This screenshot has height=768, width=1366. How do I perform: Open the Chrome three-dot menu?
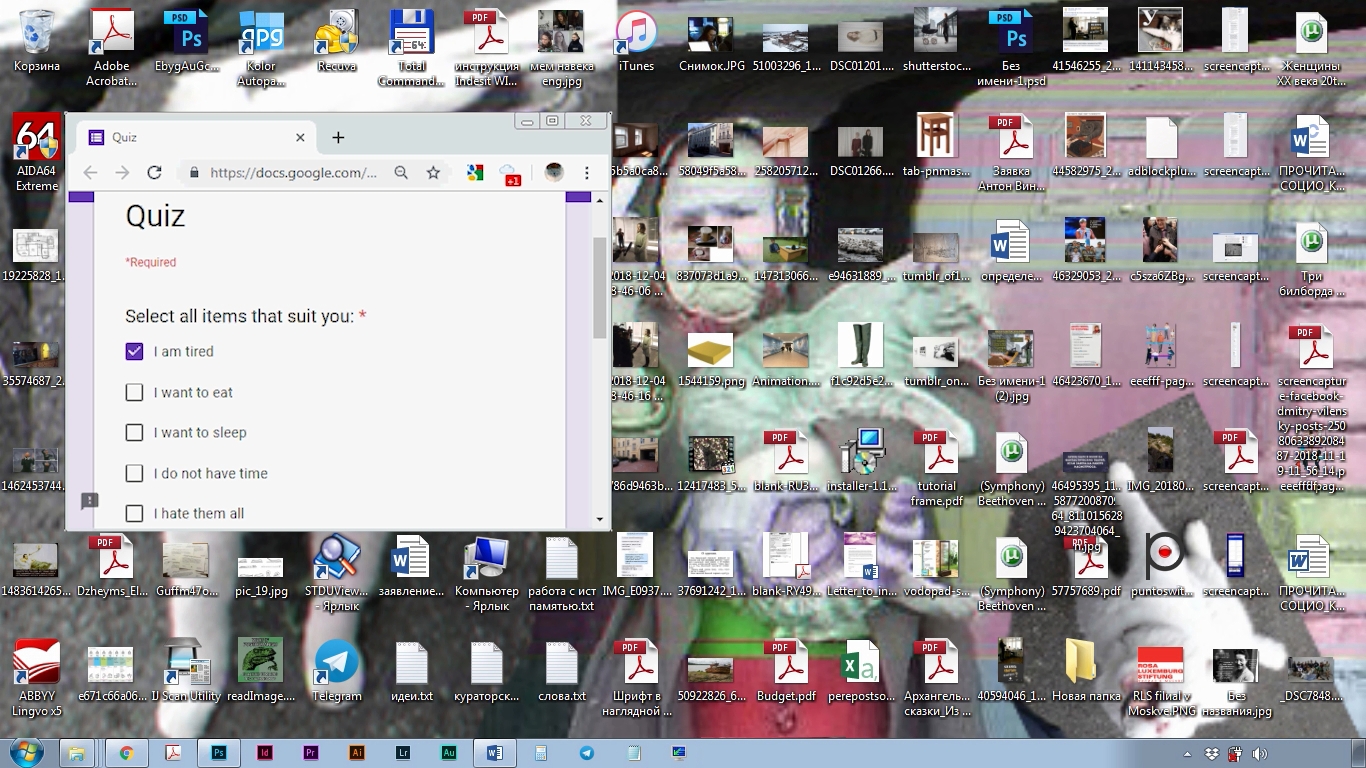pos(587,173)
